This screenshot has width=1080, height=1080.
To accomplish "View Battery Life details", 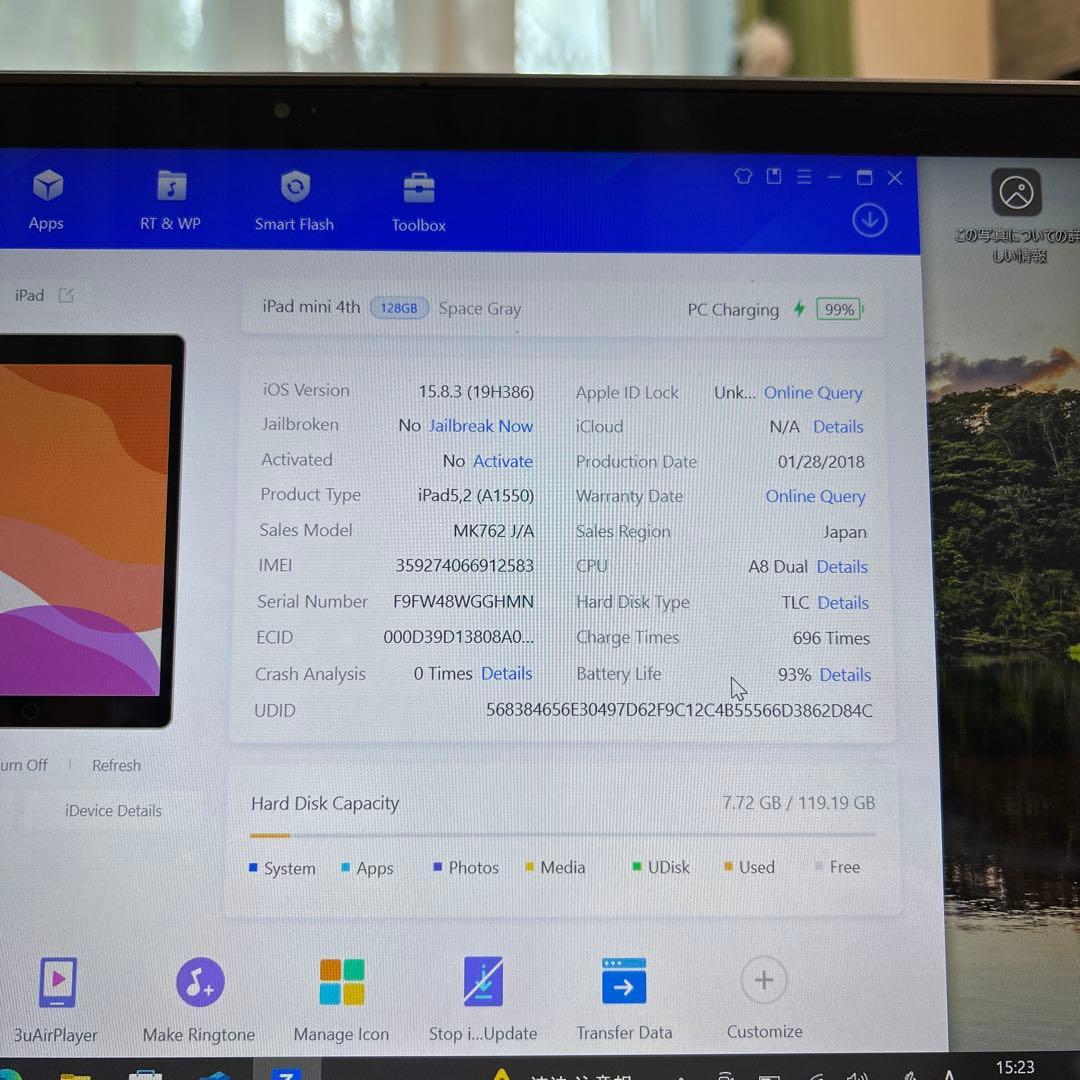I will tap(845, 675).
